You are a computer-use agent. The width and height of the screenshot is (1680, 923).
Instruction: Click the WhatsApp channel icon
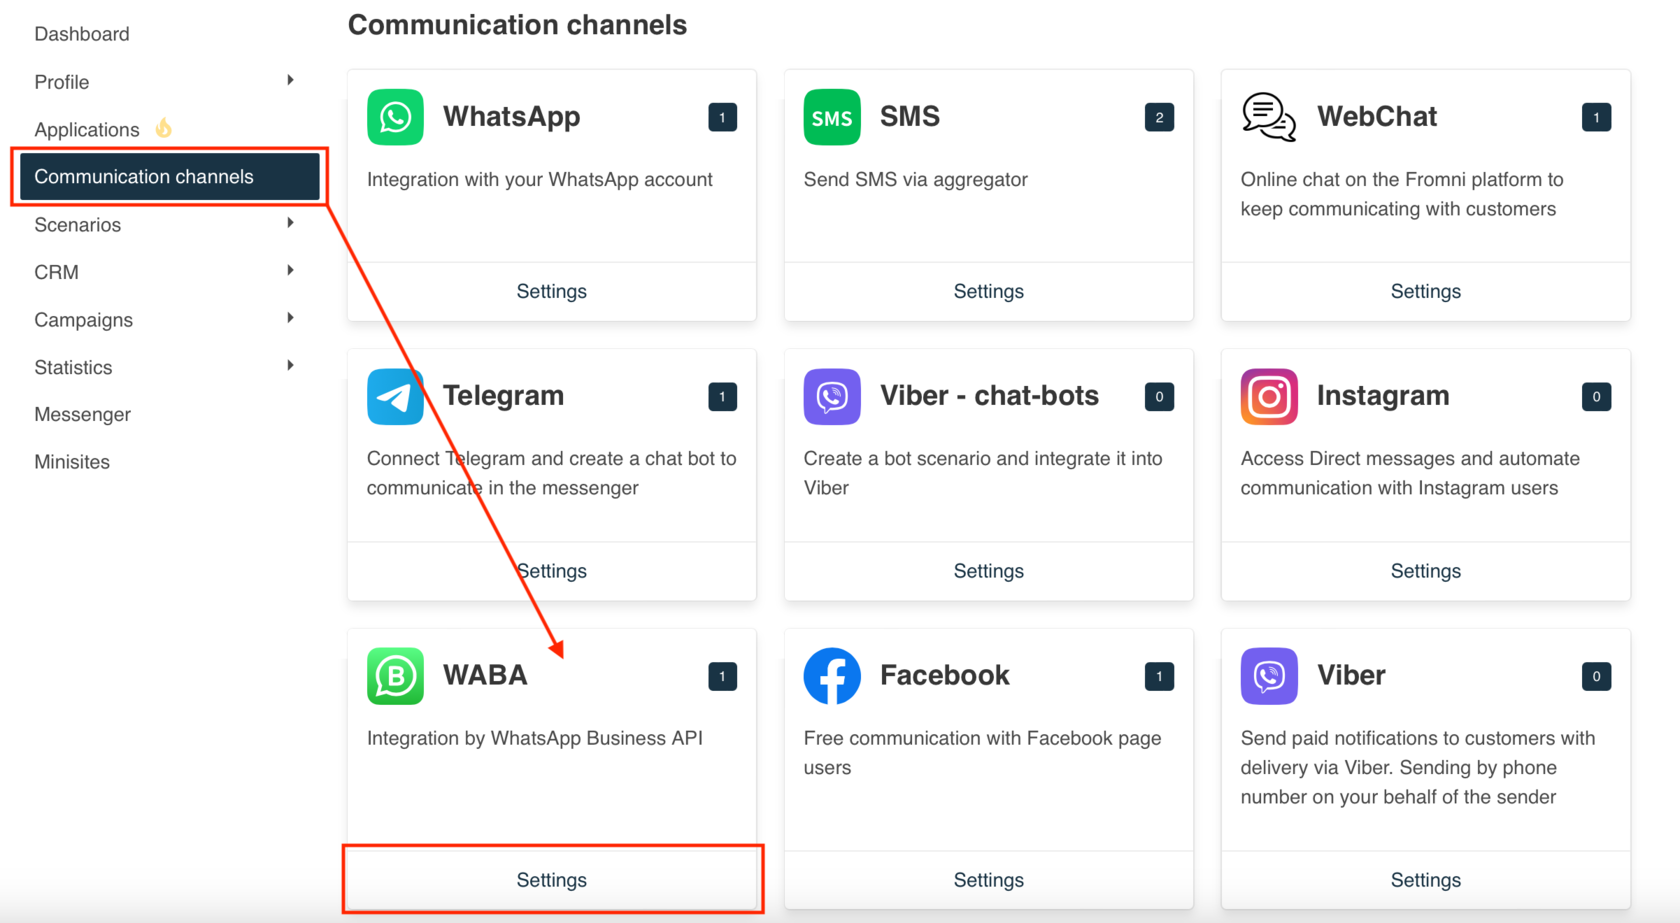pos(394,117)
